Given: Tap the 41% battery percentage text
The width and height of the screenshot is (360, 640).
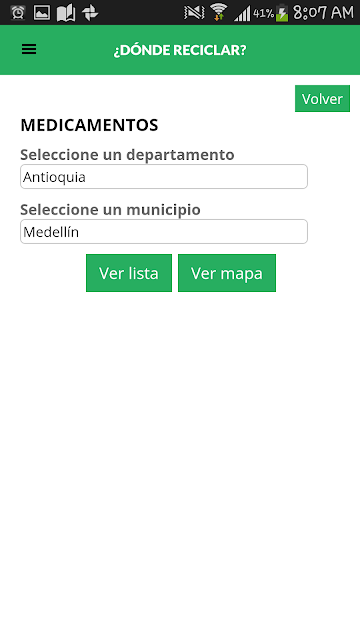Looking at the screenshot, I should [264, 13].
